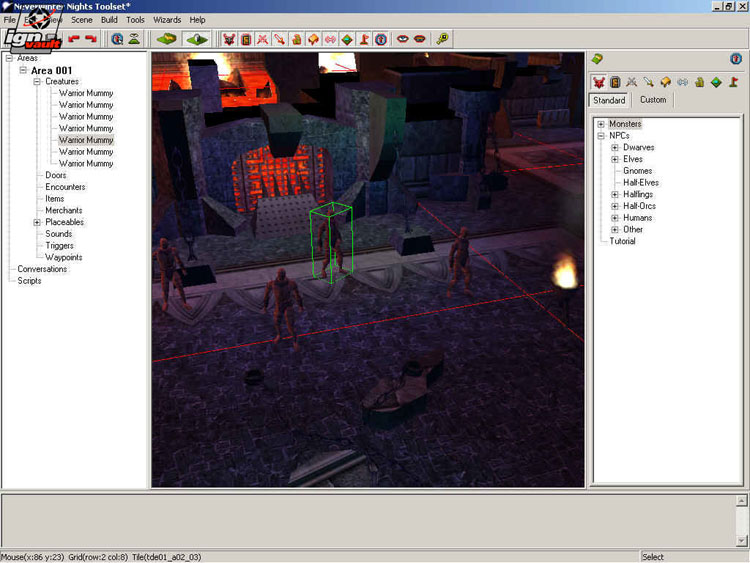Toggle items sword filter in main toolbar
The width and height of the screenshot is (750, 563).
click(279, 39)
